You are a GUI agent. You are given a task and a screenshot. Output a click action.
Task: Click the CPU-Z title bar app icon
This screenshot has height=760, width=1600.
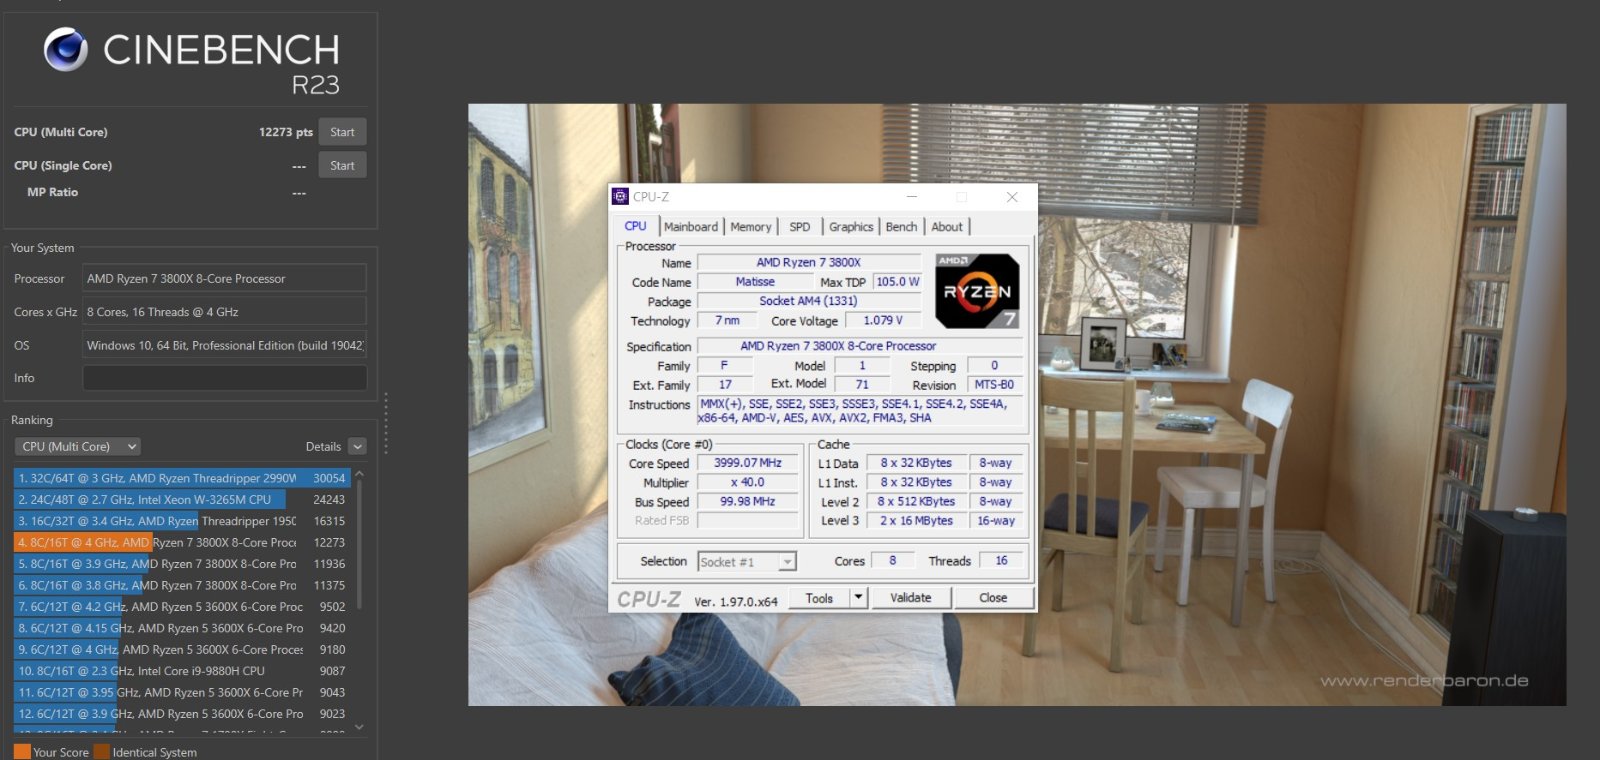(x=620, y=197)
